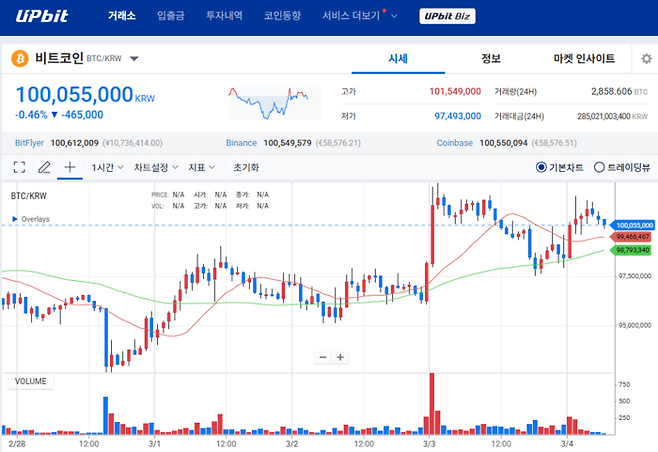The image size is (658, 452).
Task: Select the 기본차트 radio option
Action: coord(541,167)
